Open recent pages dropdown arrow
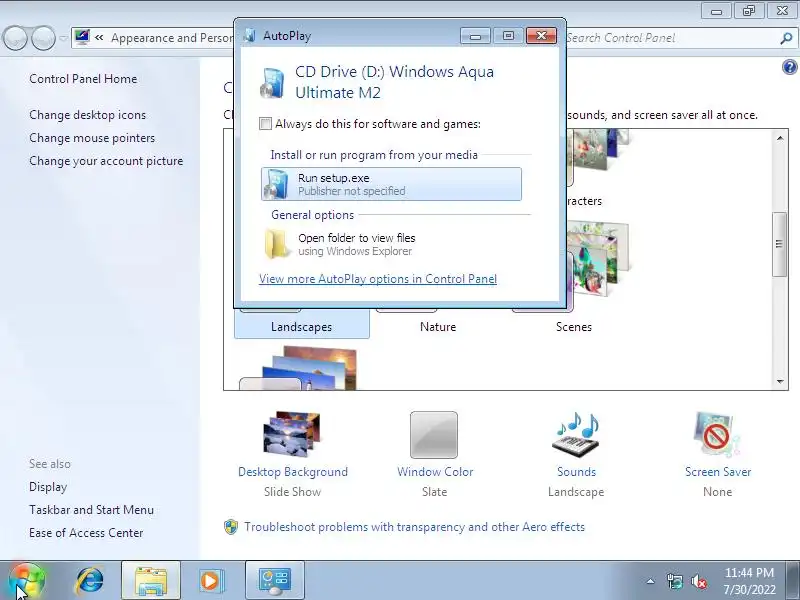The height and width of the screenshot is (600, 800). pyautogui.click(x=63, y=38)
